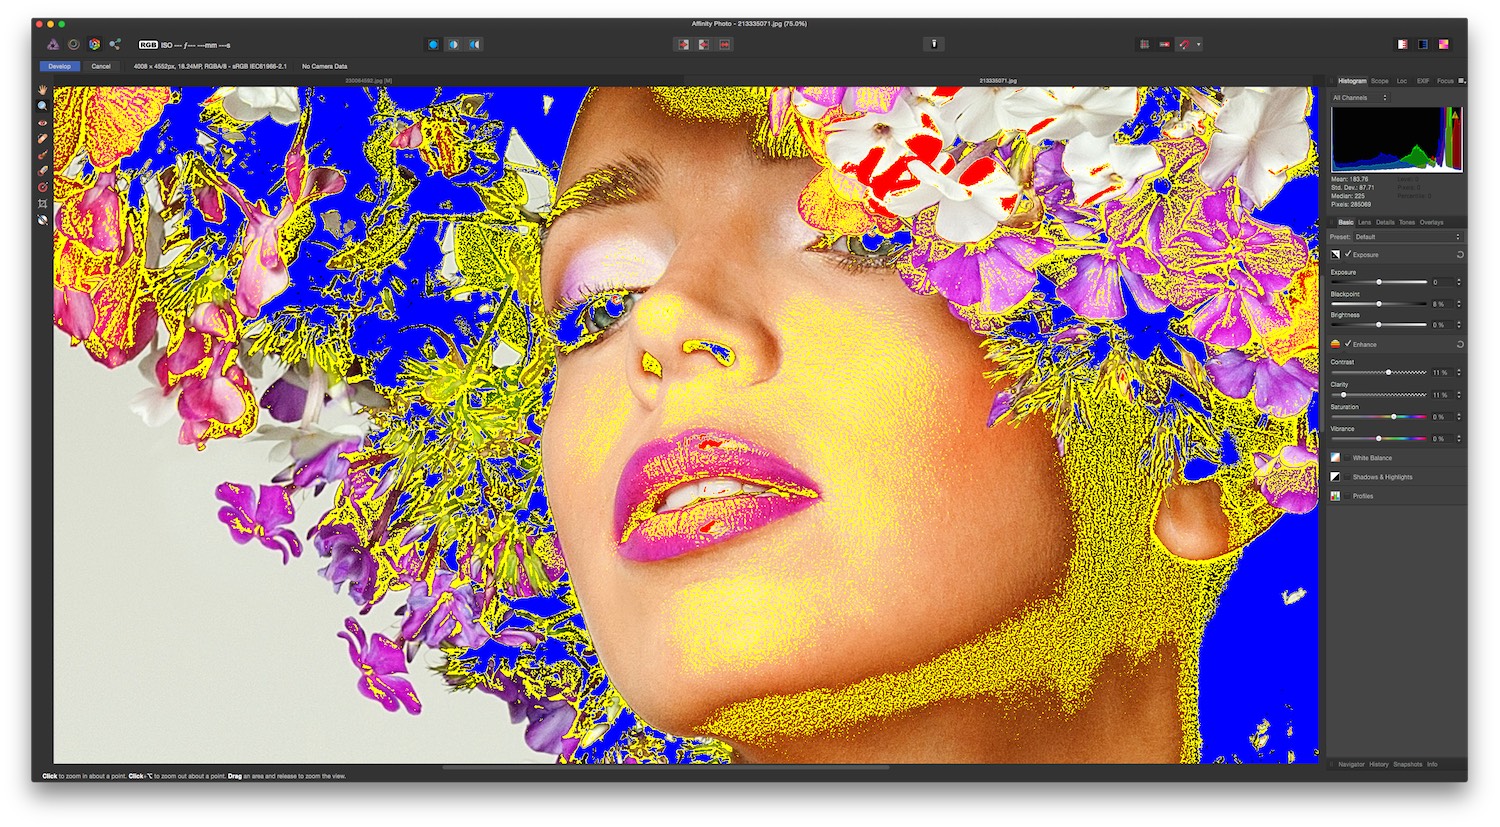Screen dimensions: 1500x827
Task: Switch to the Develop persona icon
Action: (x=94, y=44)
